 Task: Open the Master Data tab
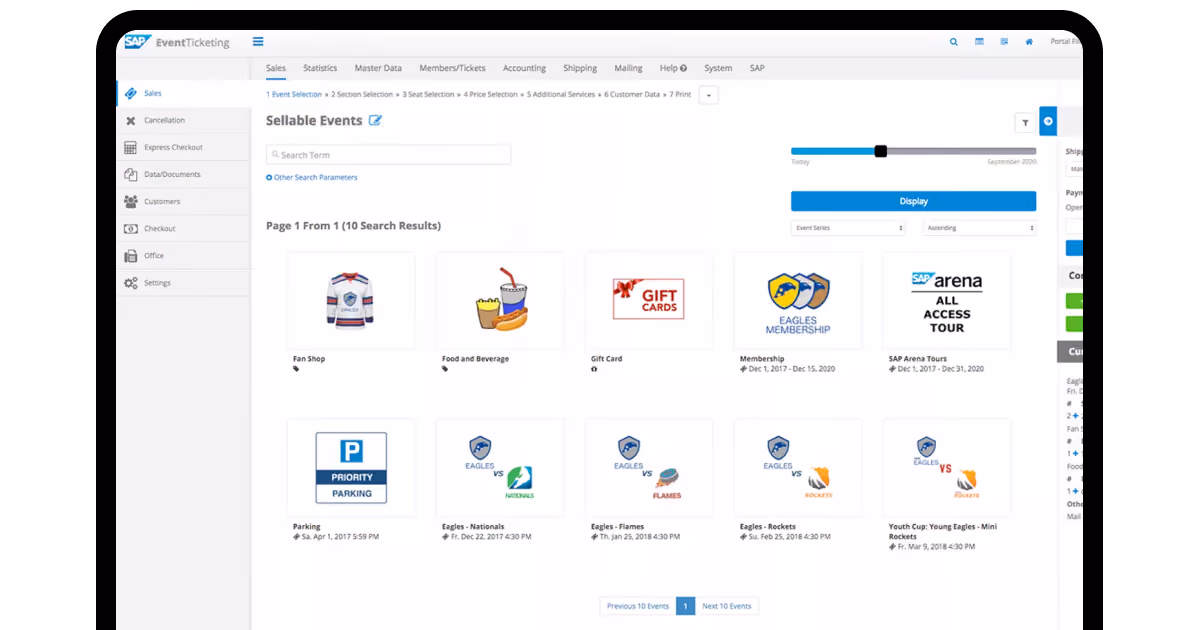pos(378,68)
